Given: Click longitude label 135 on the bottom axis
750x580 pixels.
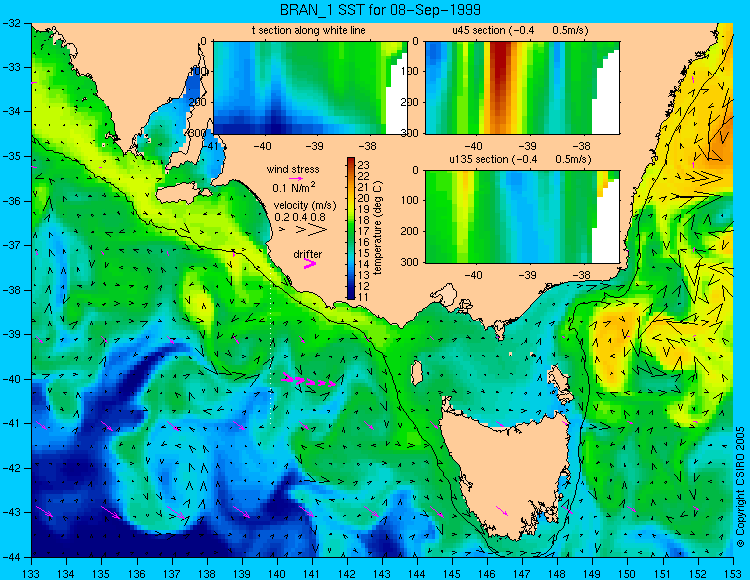Looking at the screenshot, I should coord(101,574).
